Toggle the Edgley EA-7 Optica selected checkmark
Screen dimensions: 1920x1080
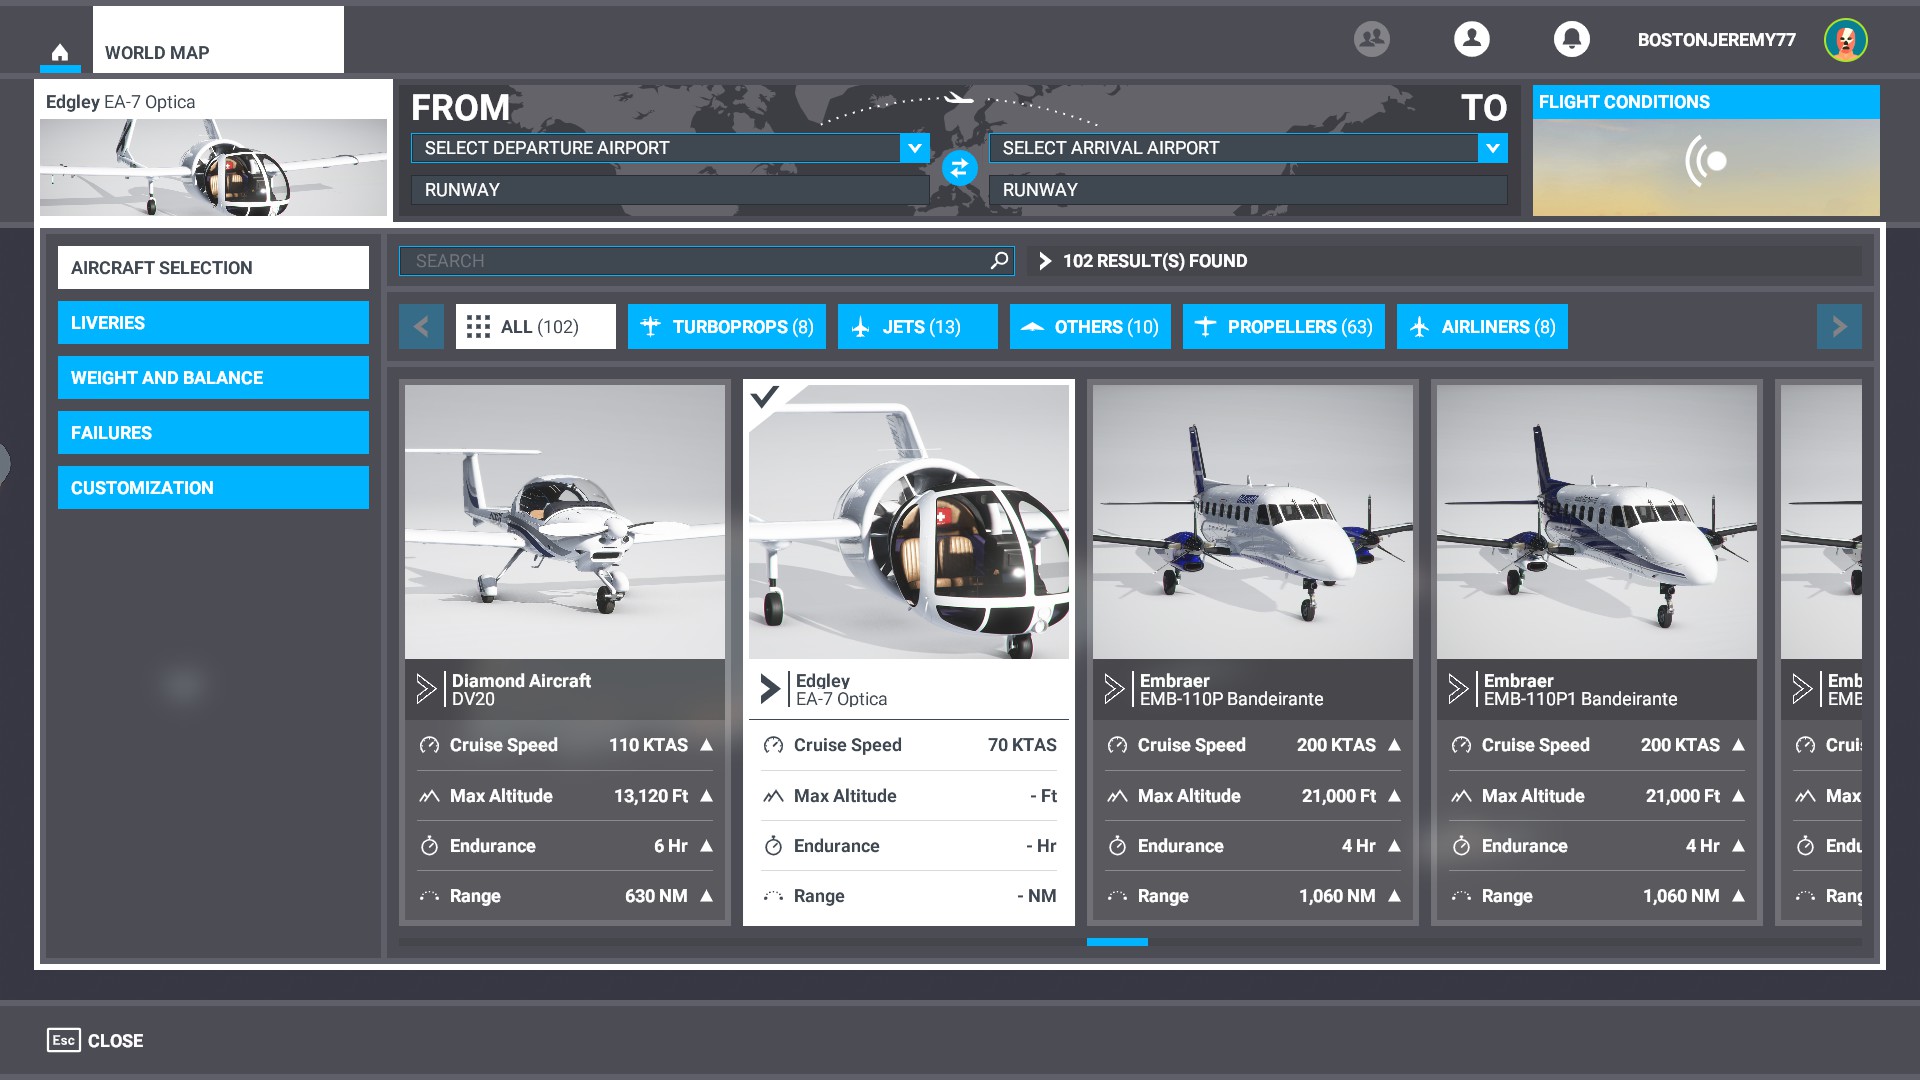coord(765,397)
